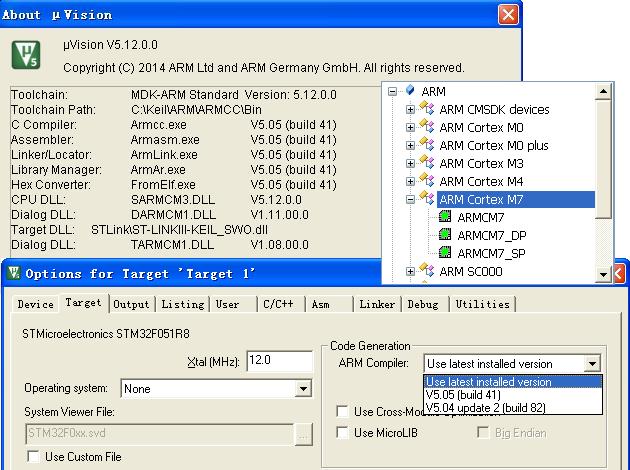The width and height of the screenshot is (630, 470).
Task: Toggle the Big Endian checkbox
Action: 483,433
